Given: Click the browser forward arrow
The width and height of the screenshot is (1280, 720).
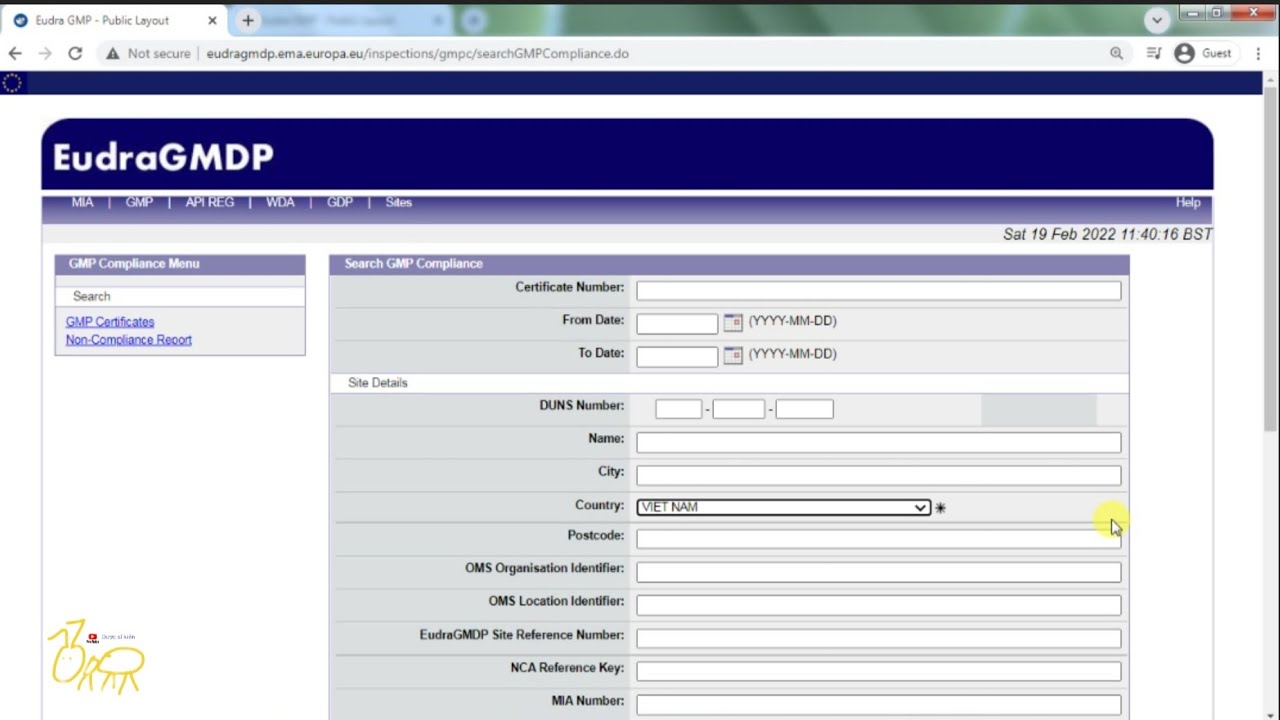Looking at the screenshot, I should point(44,53).
